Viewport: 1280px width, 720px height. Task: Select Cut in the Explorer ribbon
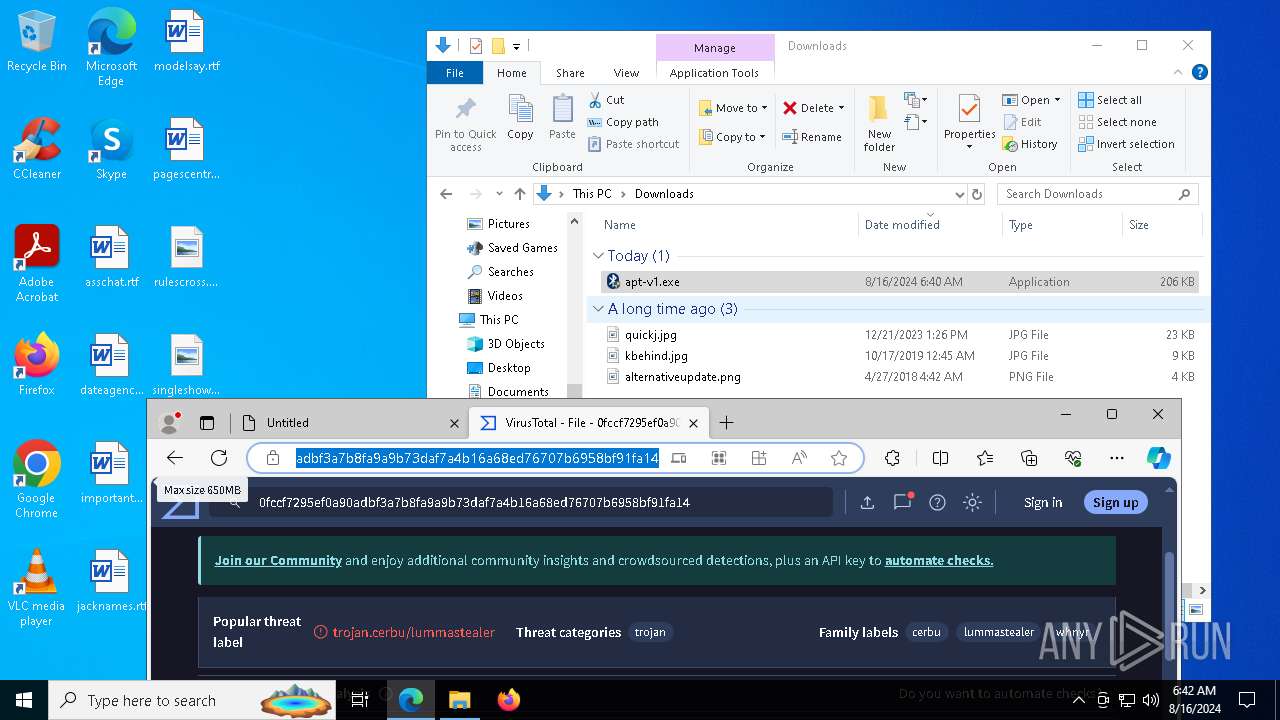pos(606,100)
